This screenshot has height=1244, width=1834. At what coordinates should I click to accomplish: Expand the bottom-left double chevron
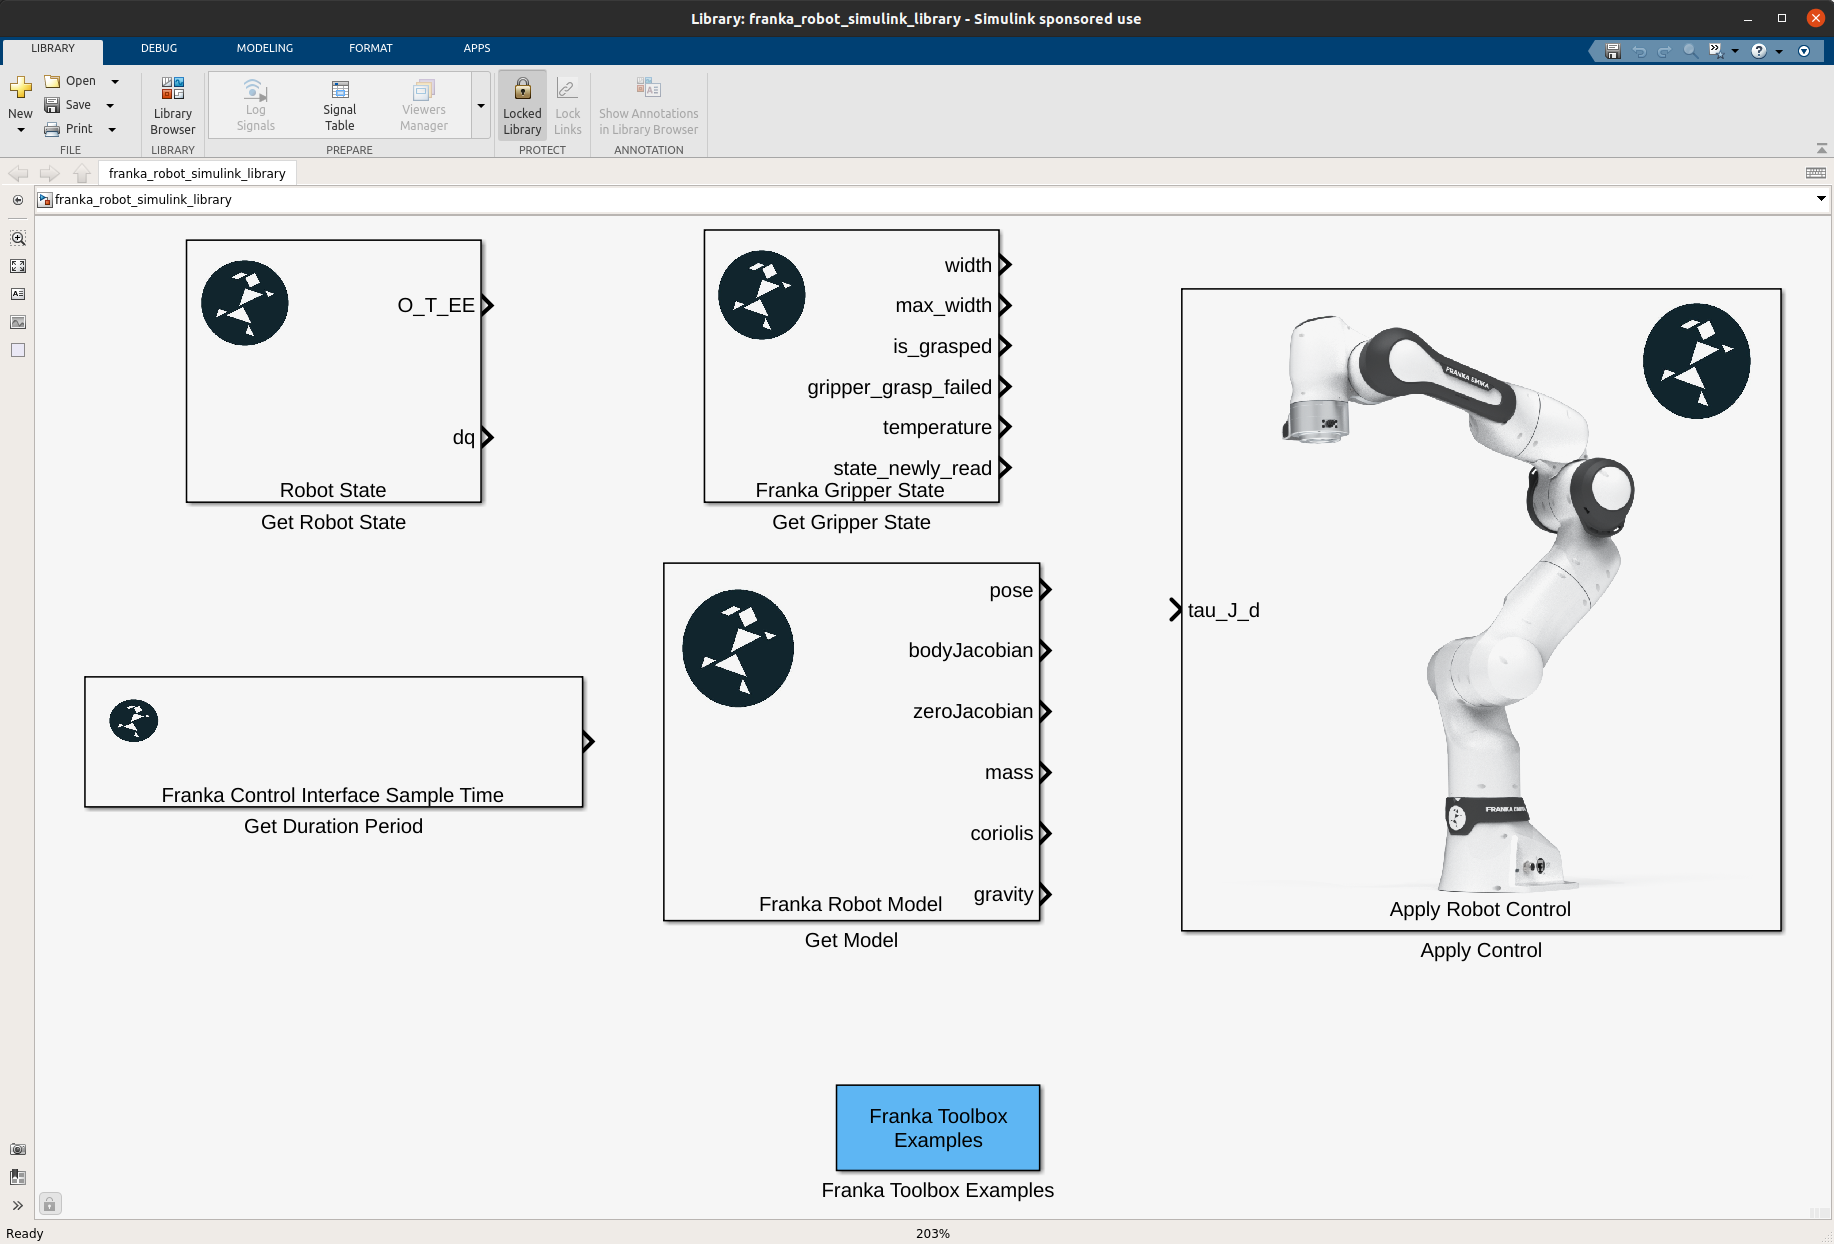click(x=18, y=1206)
